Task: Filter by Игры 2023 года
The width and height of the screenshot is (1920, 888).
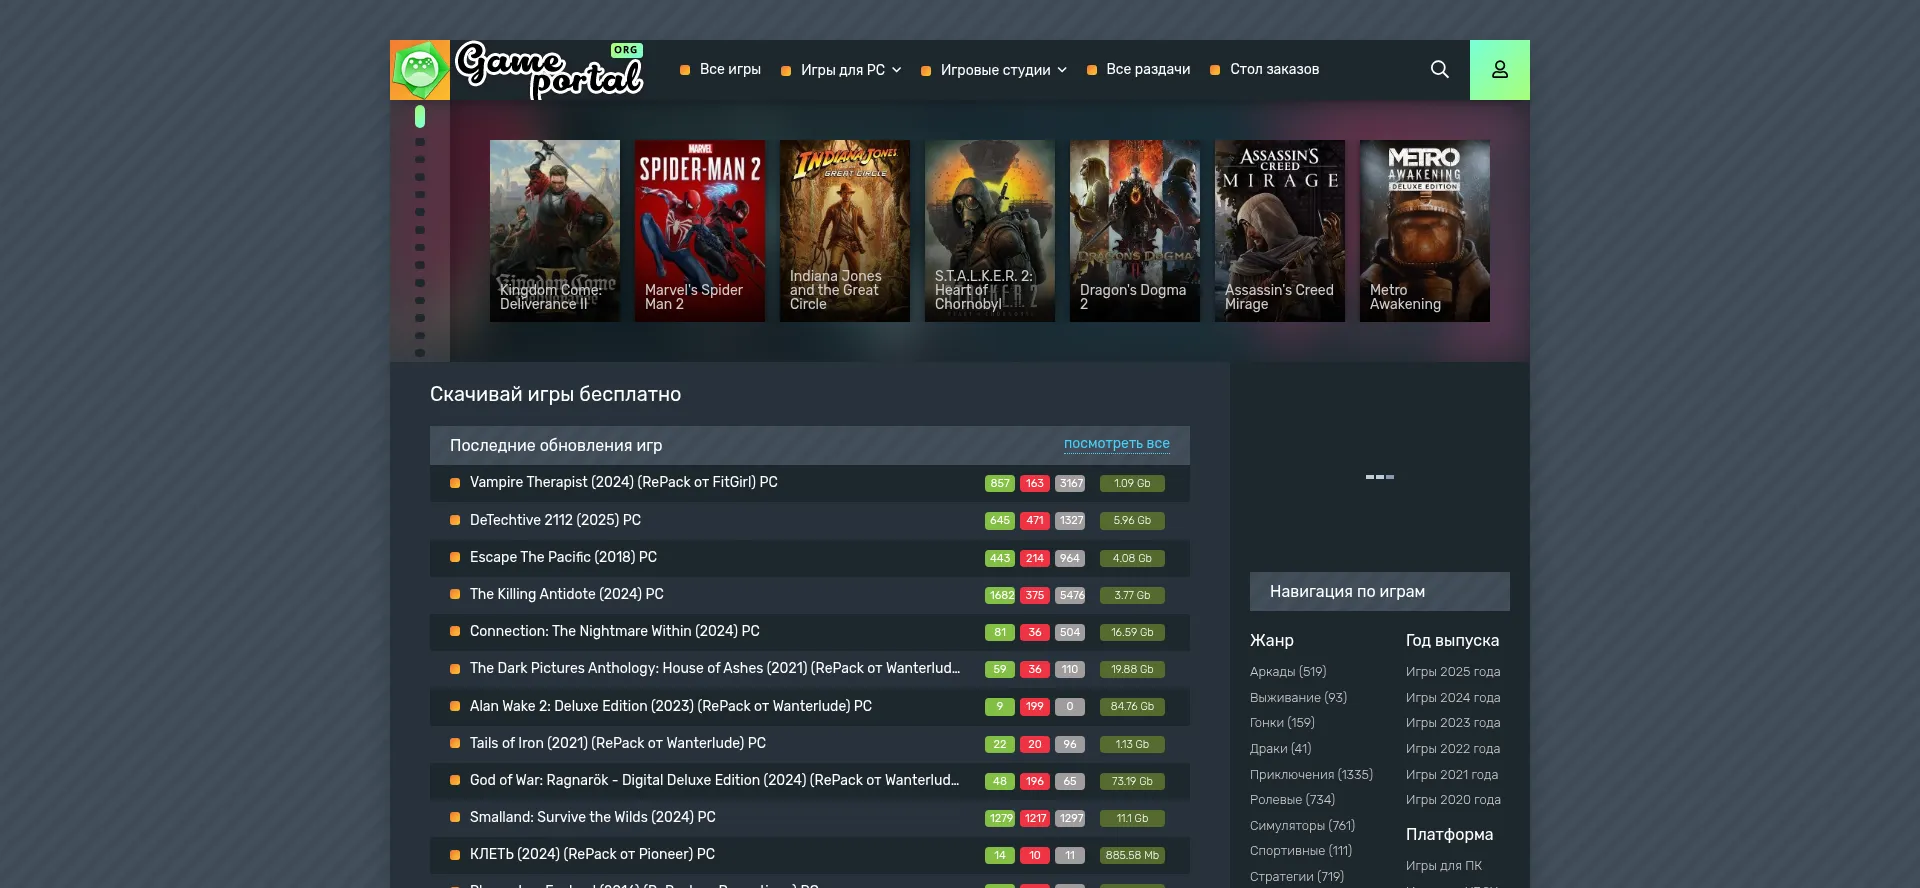Action: pos(1453,722)
